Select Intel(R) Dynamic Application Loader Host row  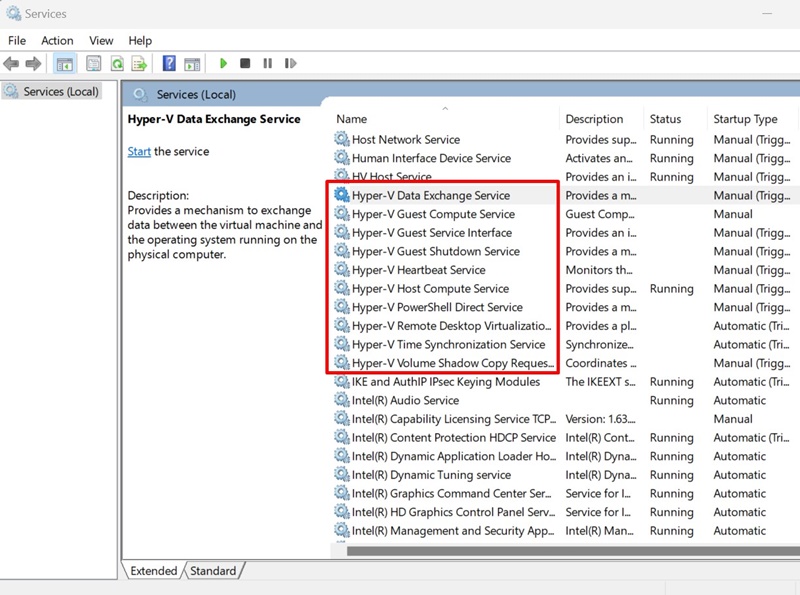[564, 456]
